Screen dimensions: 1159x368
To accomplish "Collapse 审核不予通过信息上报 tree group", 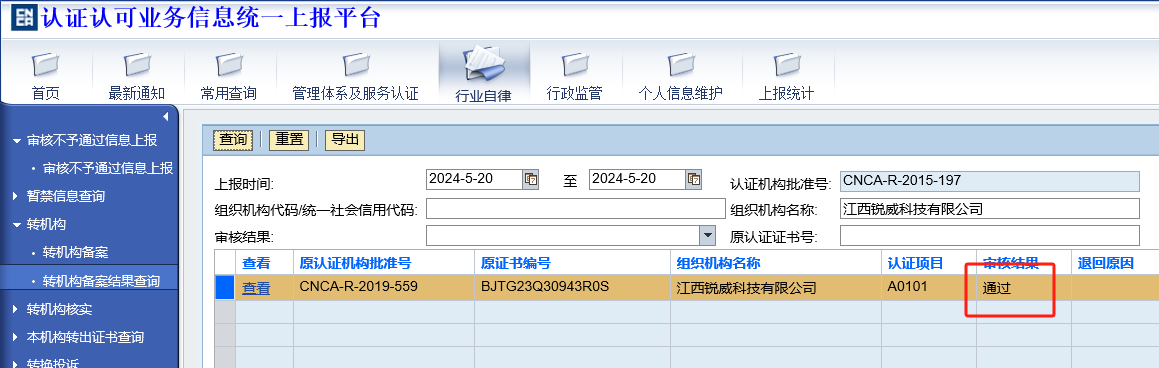I will (16, 140).
